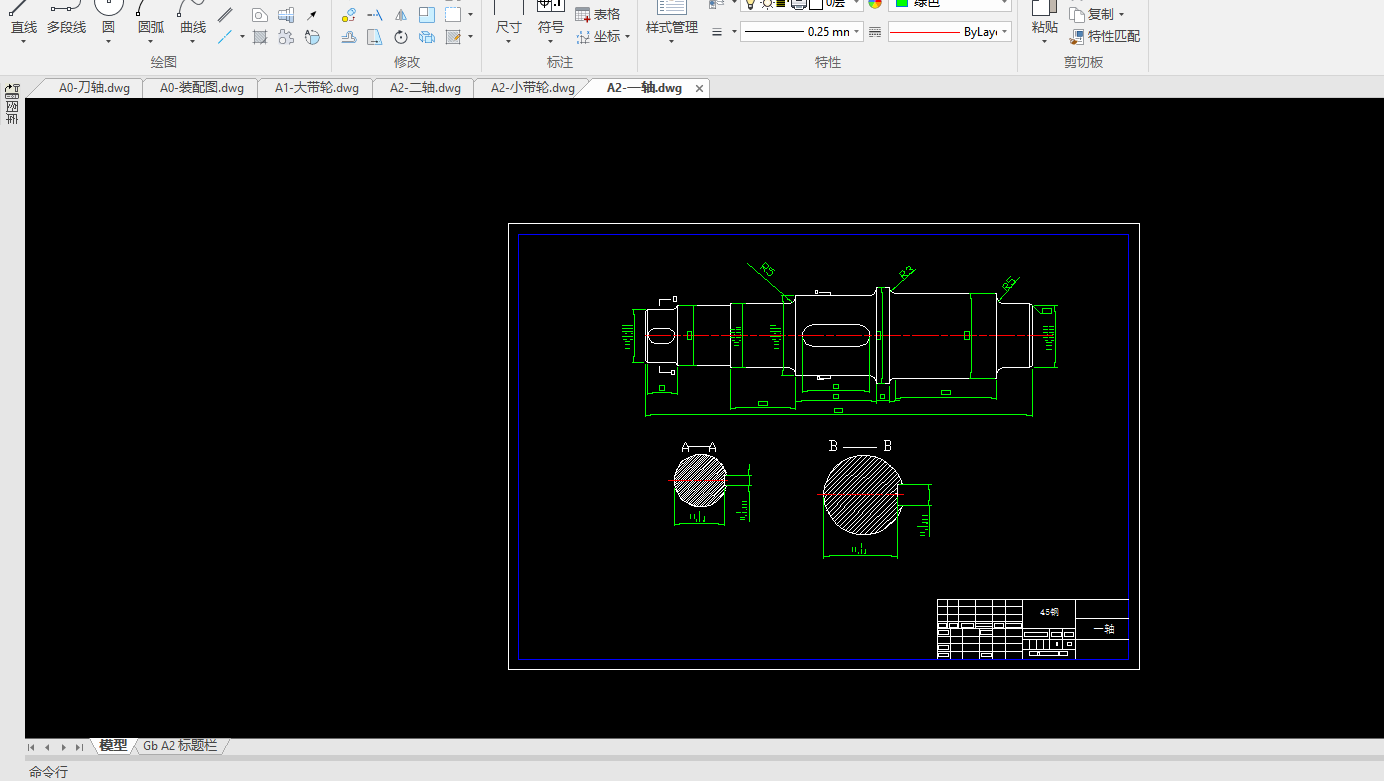Viewport: 1384px width, 781px height.
Task: Click the color wheel icon beside the color box
Action: pyautogui.click(x=875, y=3)
